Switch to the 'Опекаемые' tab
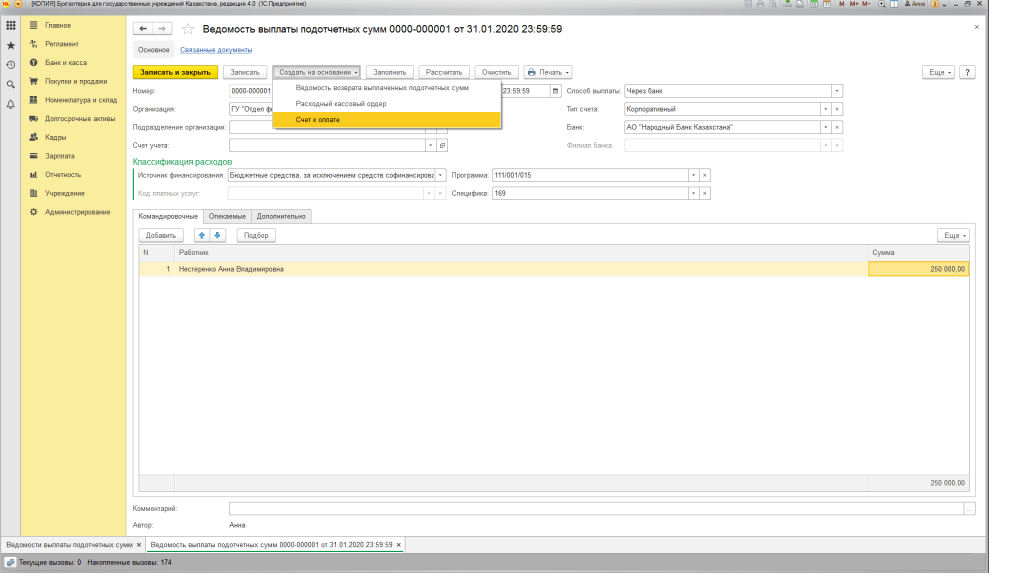Image resolution: width=1024 pixels, height=576 pixels. click(227, 216)
